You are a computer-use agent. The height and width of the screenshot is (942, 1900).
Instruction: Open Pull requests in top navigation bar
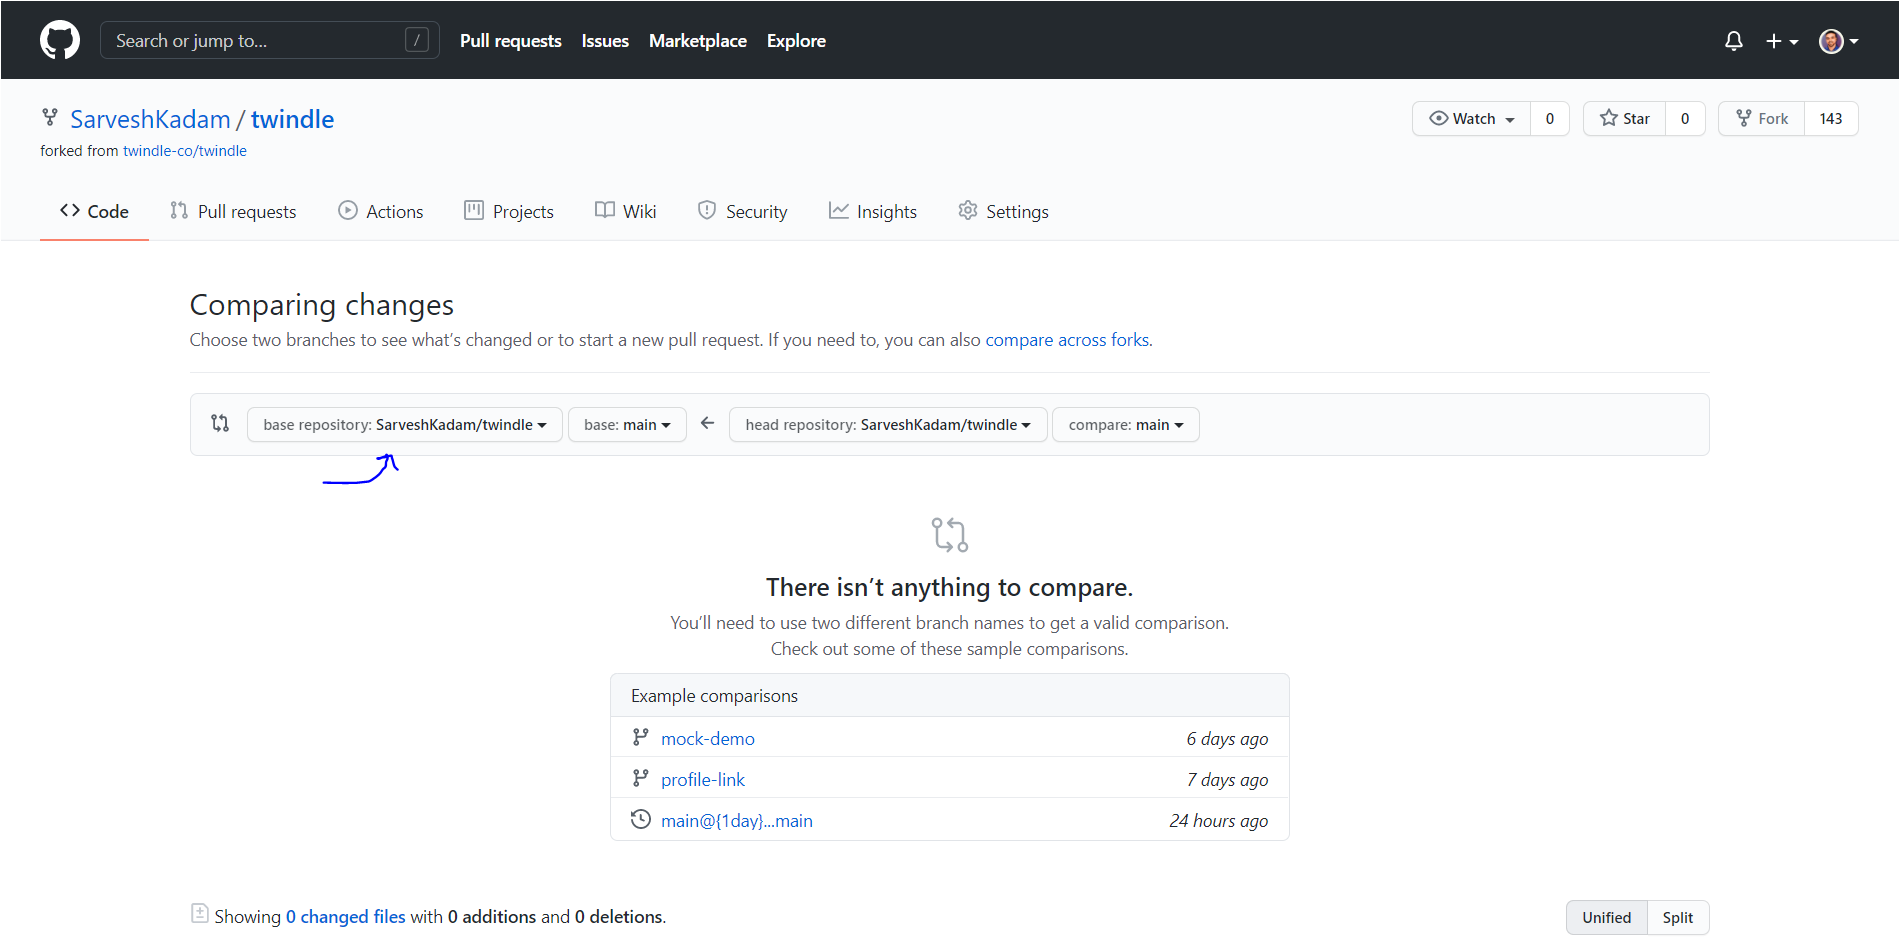[511, 41]
